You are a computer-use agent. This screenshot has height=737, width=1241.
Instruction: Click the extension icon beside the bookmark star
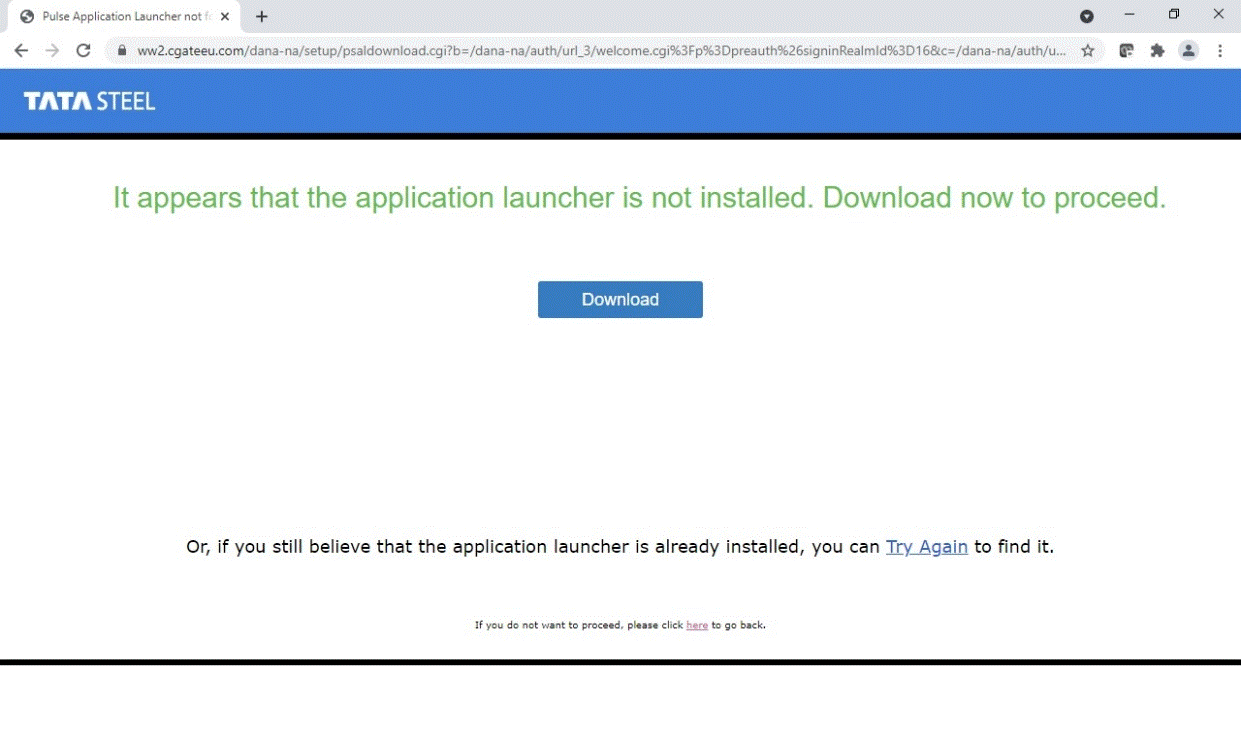(1126, 51)
